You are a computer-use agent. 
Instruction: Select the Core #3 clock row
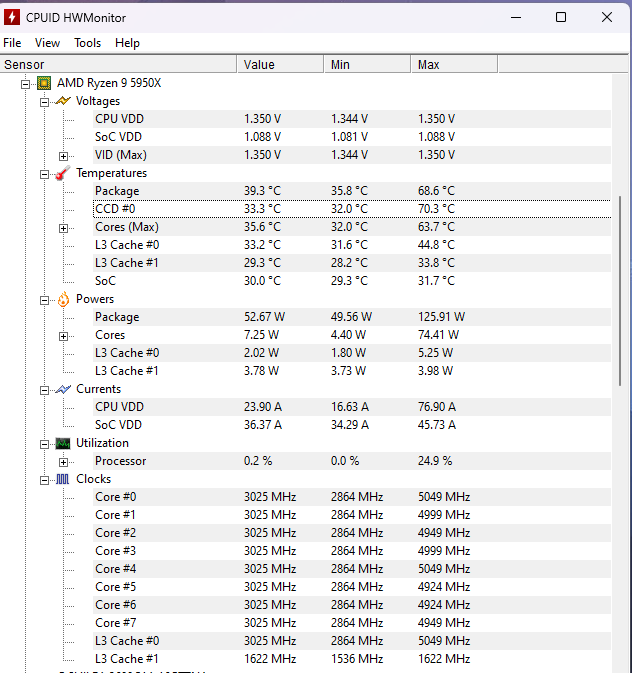click(352, 551)
